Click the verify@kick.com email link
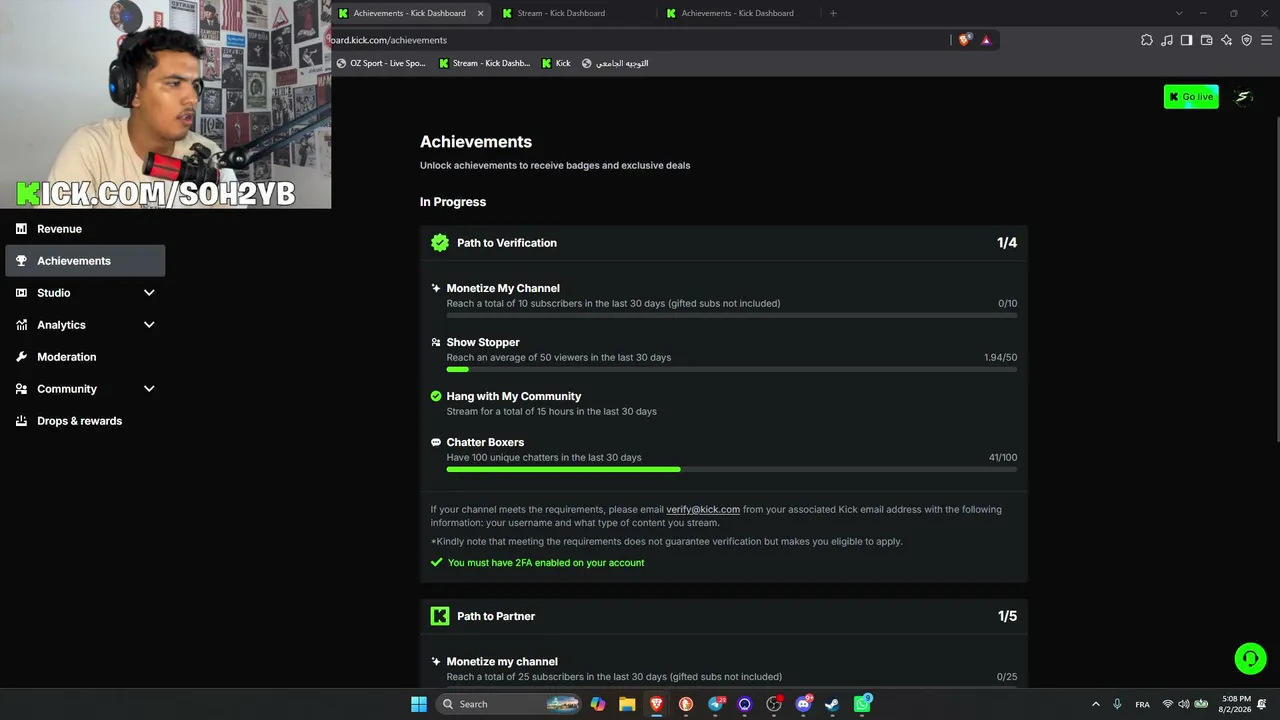This screenshot has width=1280, height=720. 703,510
